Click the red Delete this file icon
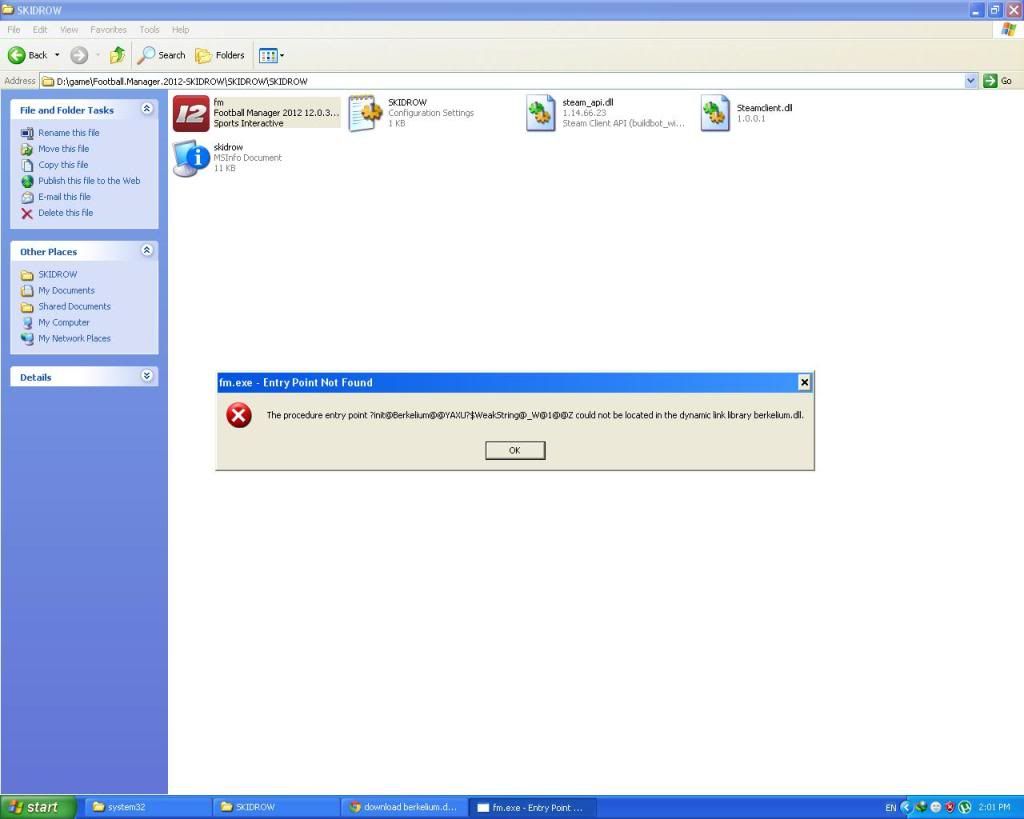This screenshot has width=1024, height=819. [x=27, y=213]
